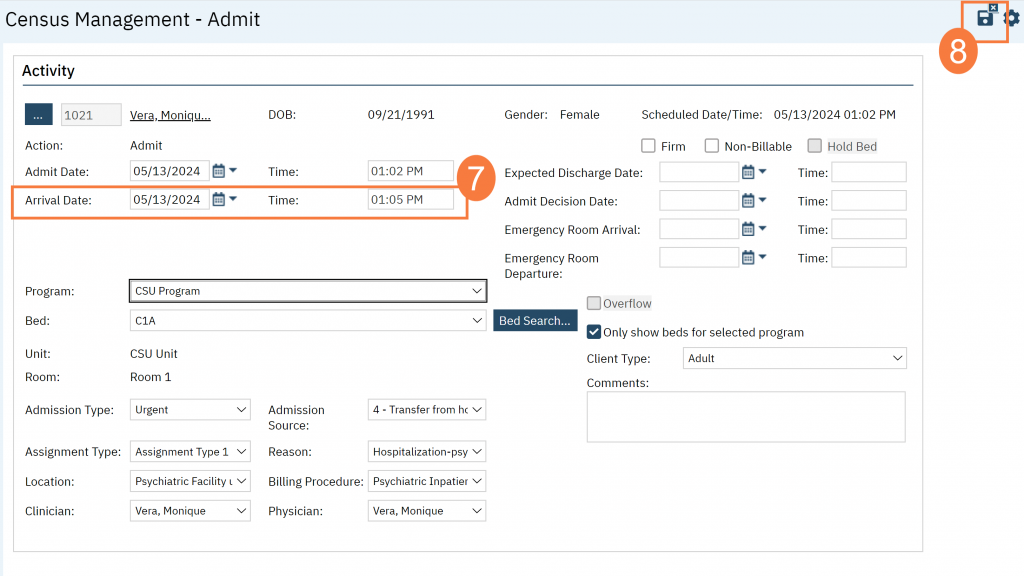Click the ellipsis client lookup icon

[x=38, y=114]
